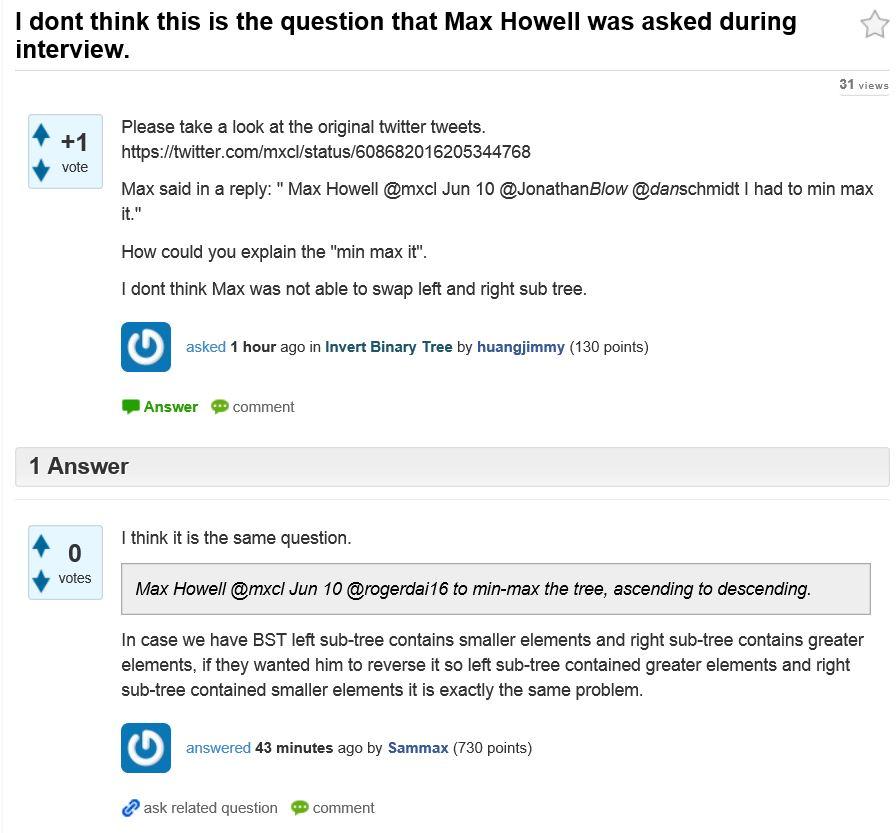Downvote the question with the down arrow
The width and height of the screenshot is (896, 833).
tap(40, 170)
